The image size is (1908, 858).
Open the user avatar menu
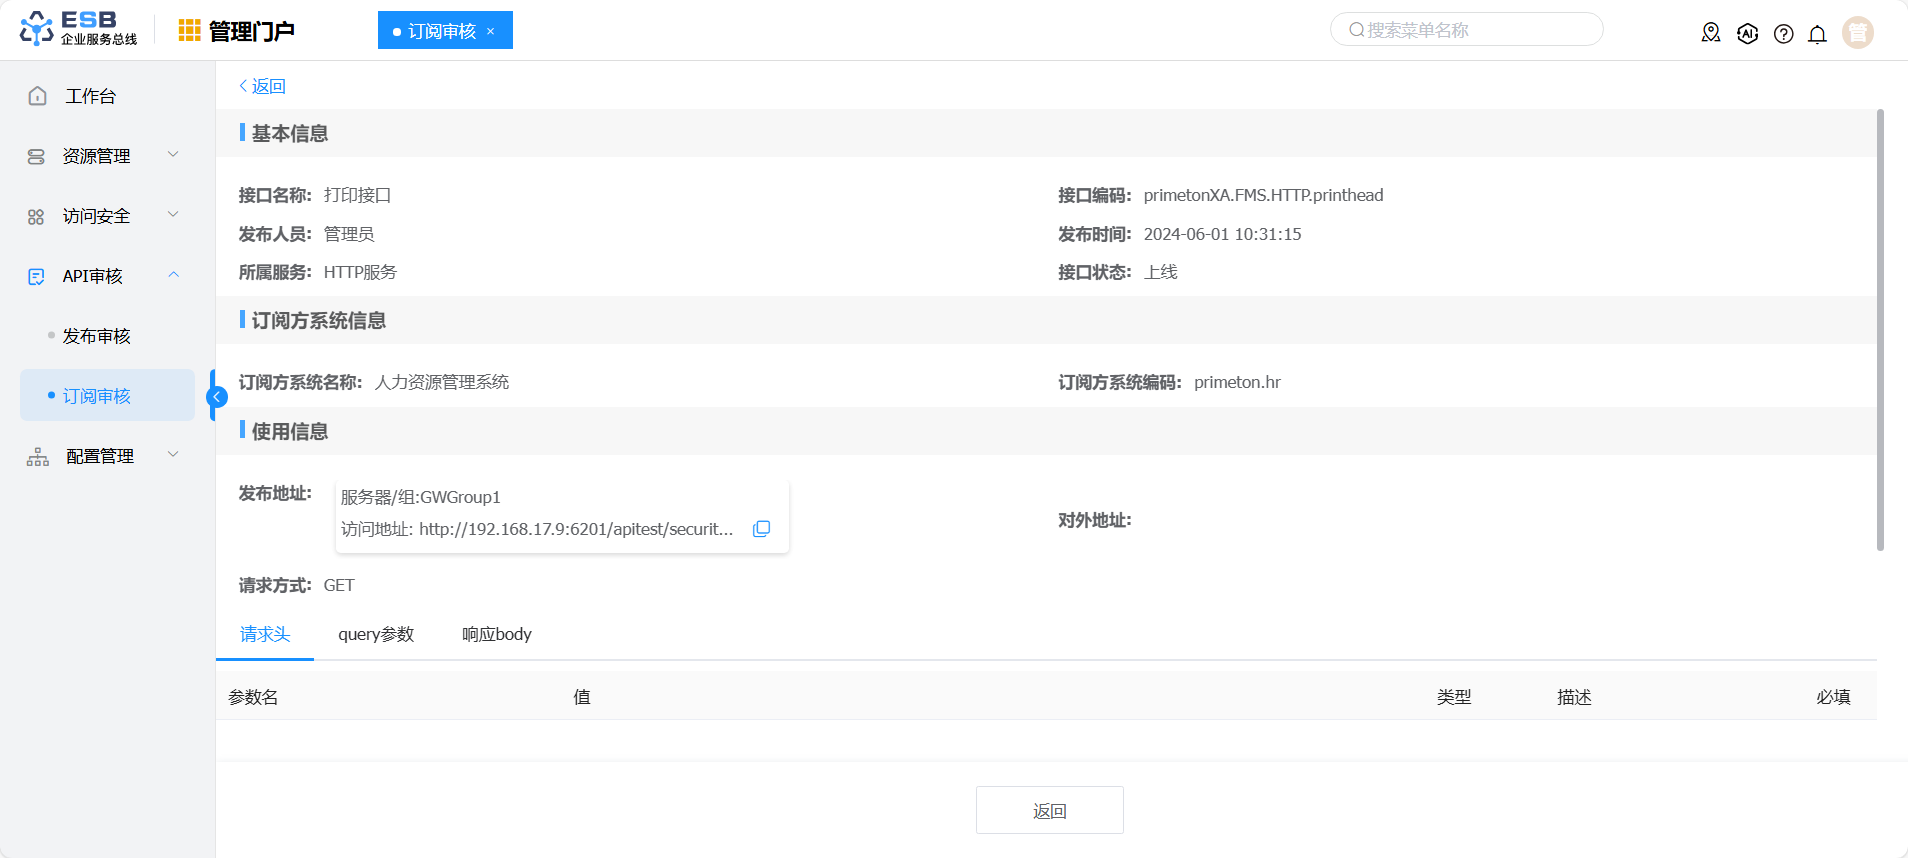(1857, 33)
